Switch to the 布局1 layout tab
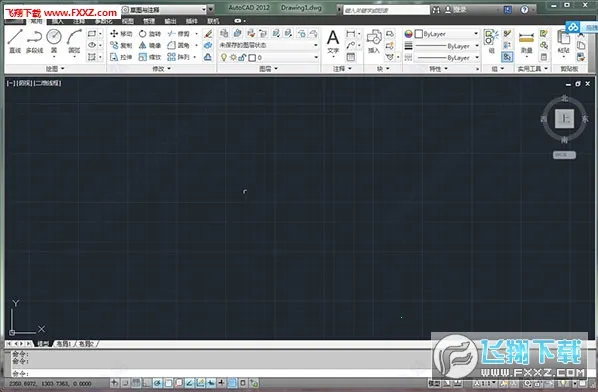This screenshot has width=598, height=392. point(64,344)
